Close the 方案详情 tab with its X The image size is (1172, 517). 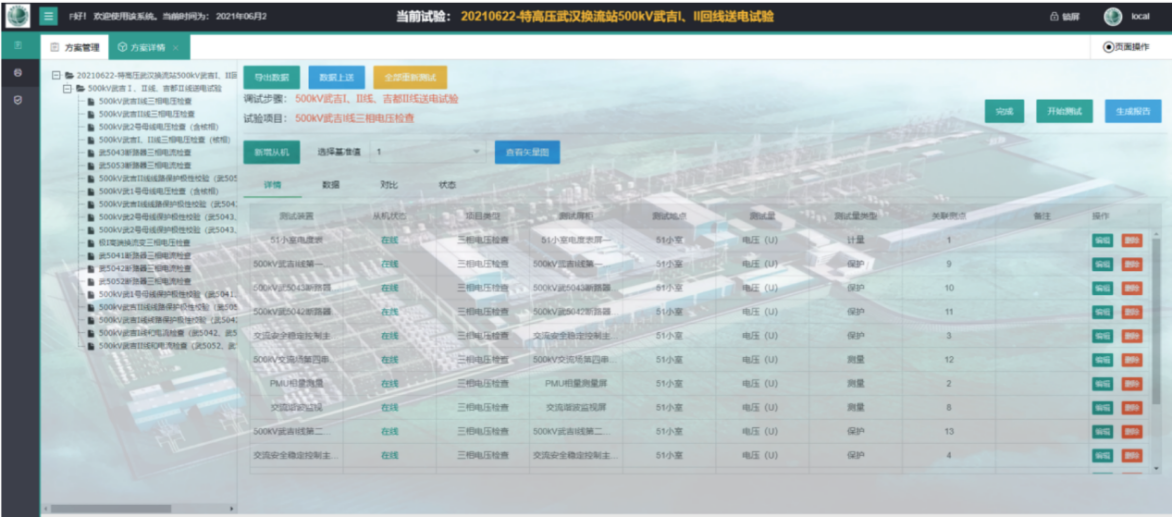click(176, 48)
